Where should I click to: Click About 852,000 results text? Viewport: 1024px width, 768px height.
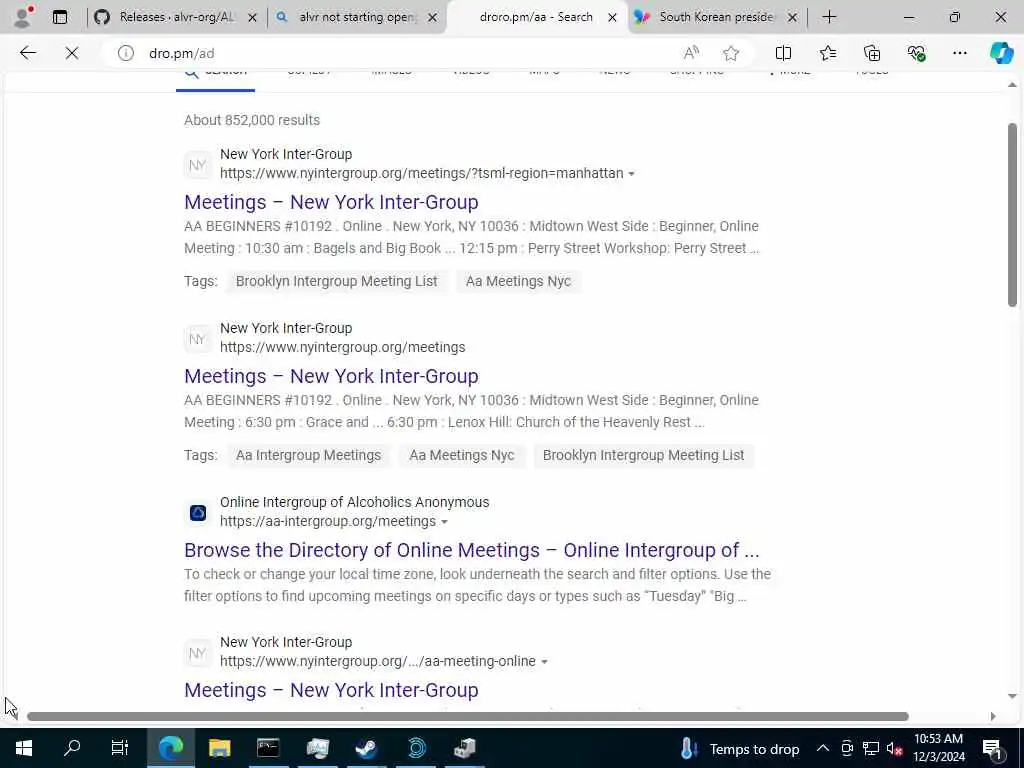(x=252, y=120)
